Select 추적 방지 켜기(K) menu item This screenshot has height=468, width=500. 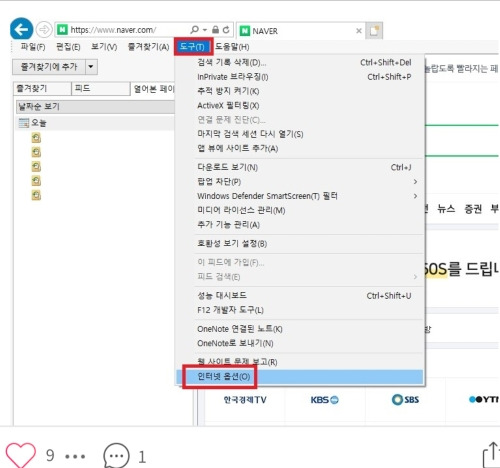pyautogui.click(x=300, y=91)
